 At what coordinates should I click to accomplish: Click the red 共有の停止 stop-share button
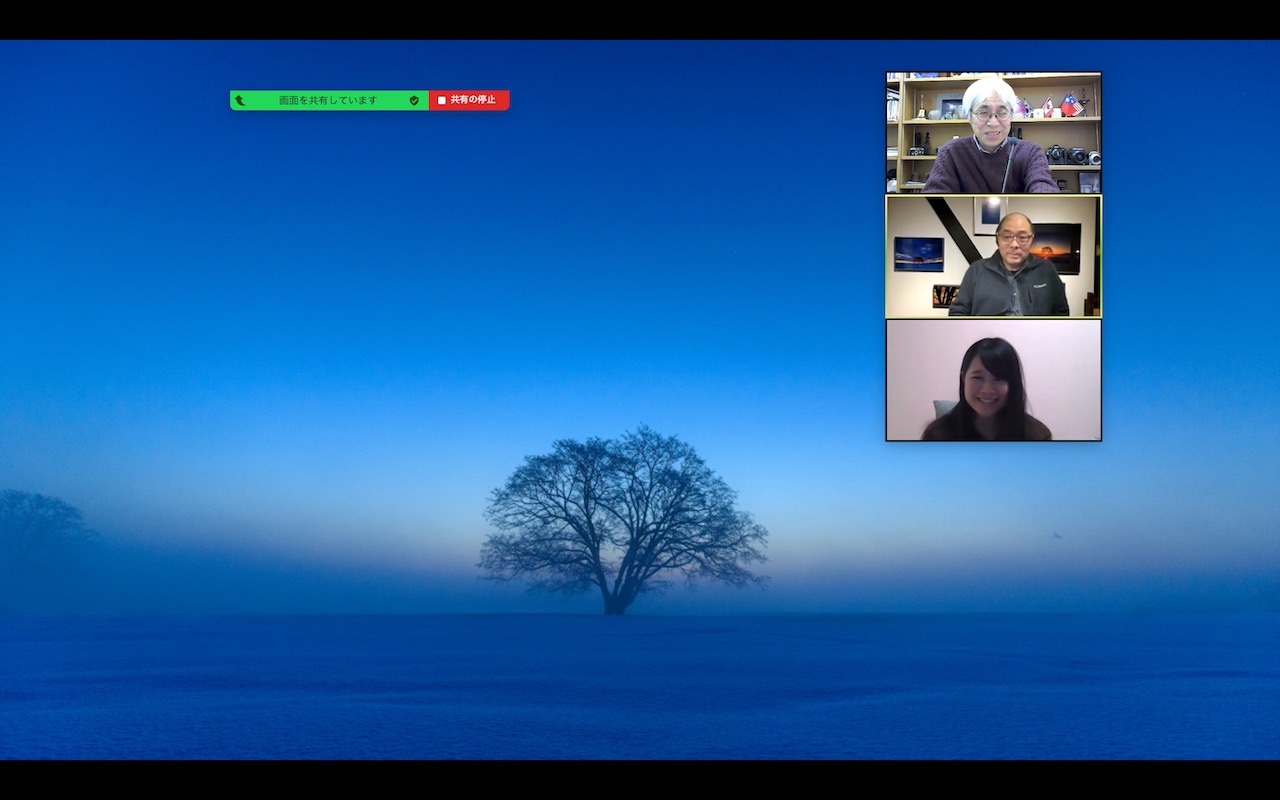pyautogui.click(x=469, y=100)
